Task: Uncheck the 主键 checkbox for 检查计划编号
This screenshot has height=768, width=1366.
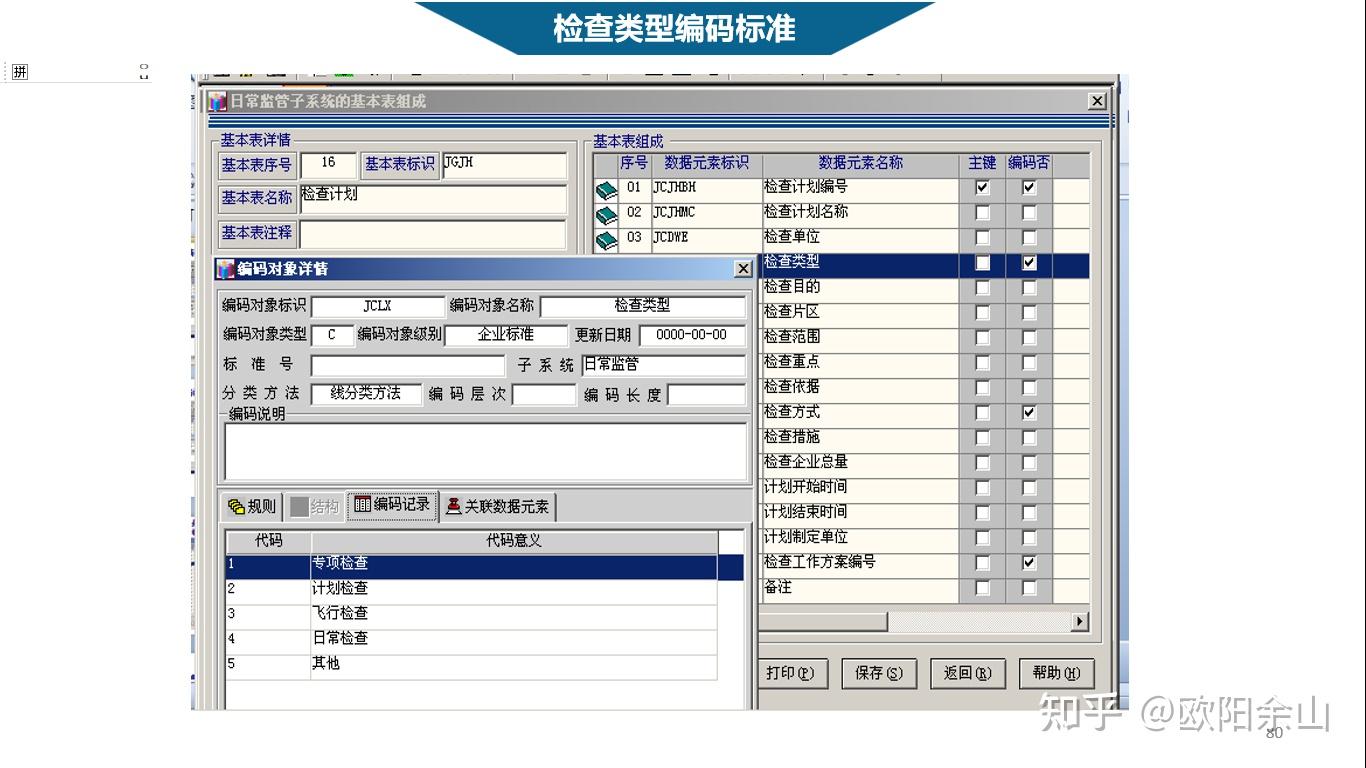Action: 981,187
